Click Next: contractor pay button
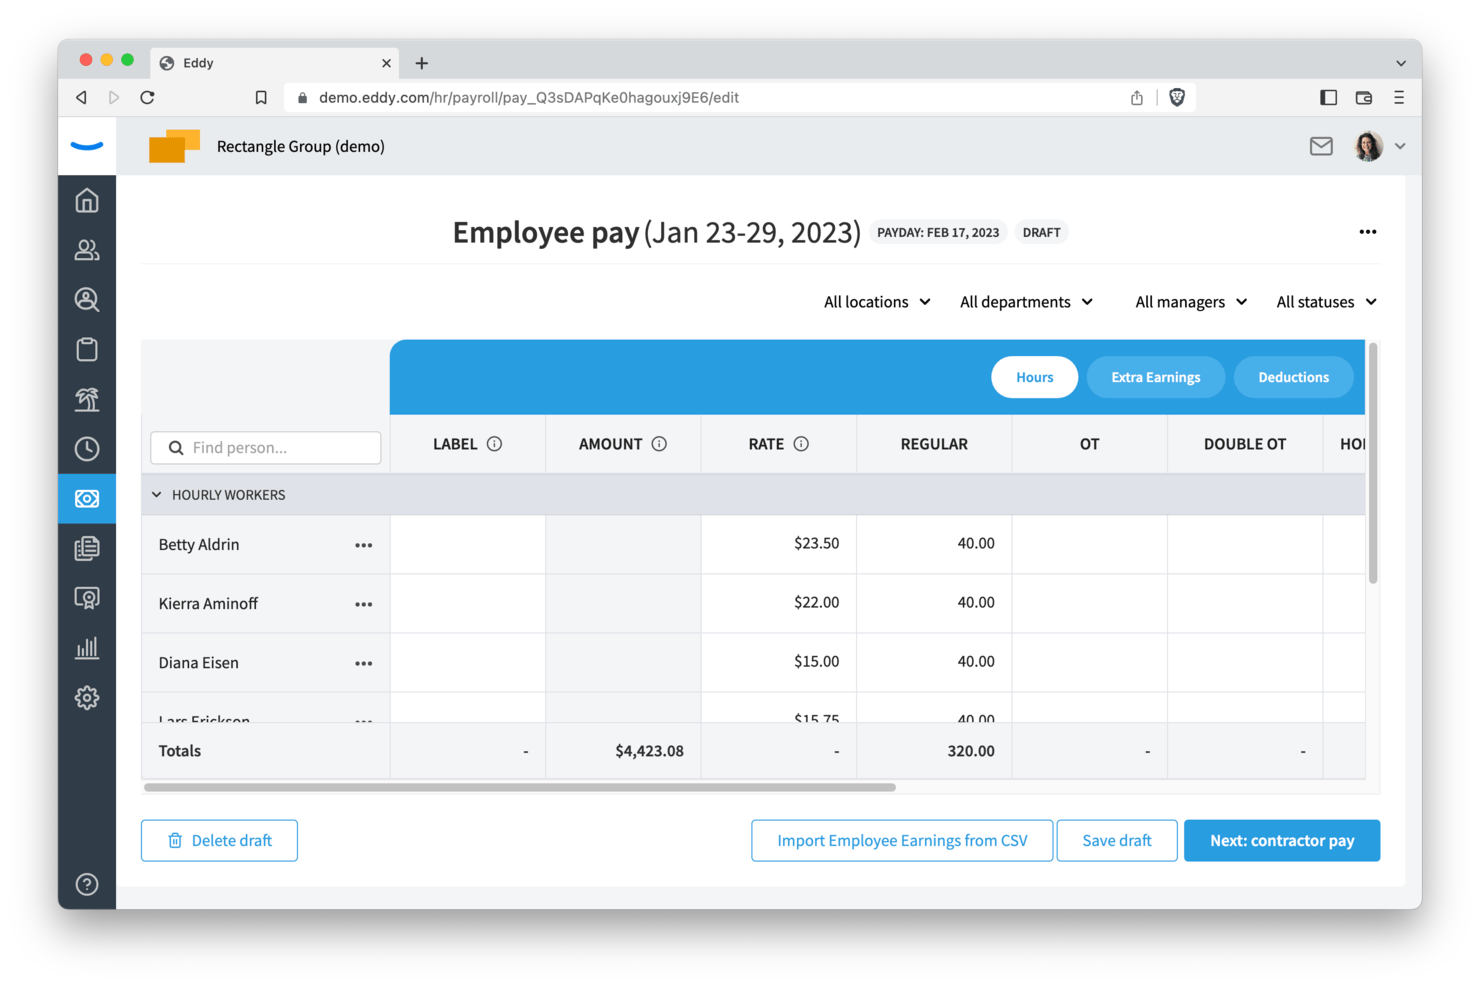Screen dimensions: 1480x987 [x=1282, y=840]
